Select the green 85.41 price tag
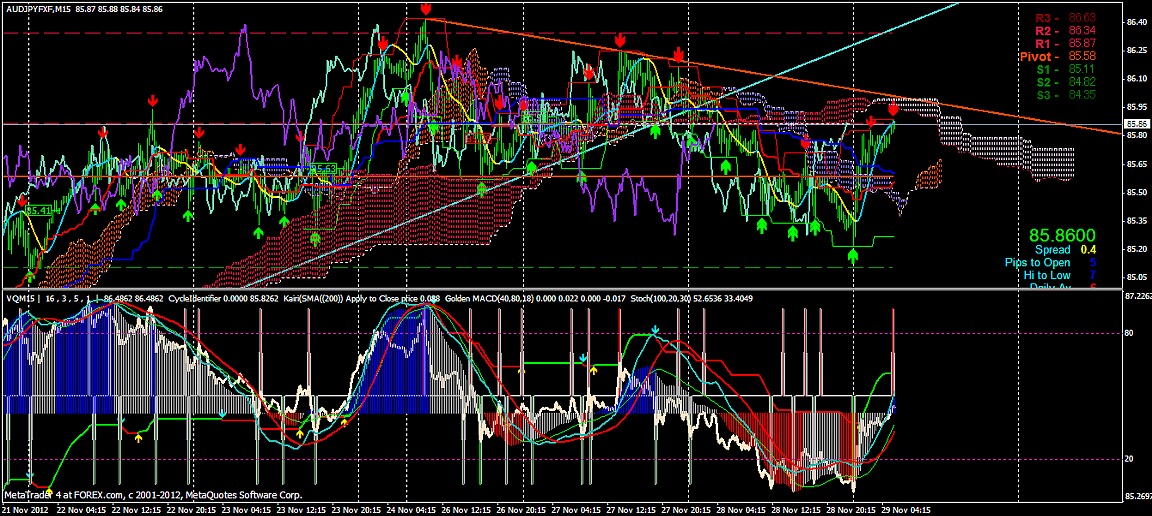This screenshot has width=1152, height=516. click(x=40, y=210)
